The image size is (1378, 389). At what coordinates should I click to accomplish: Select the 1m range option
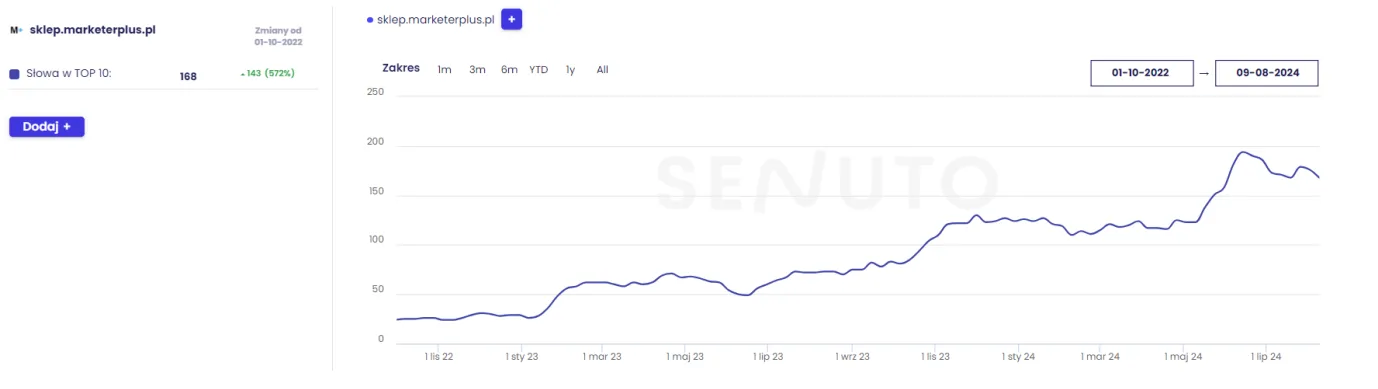(444, 70)
